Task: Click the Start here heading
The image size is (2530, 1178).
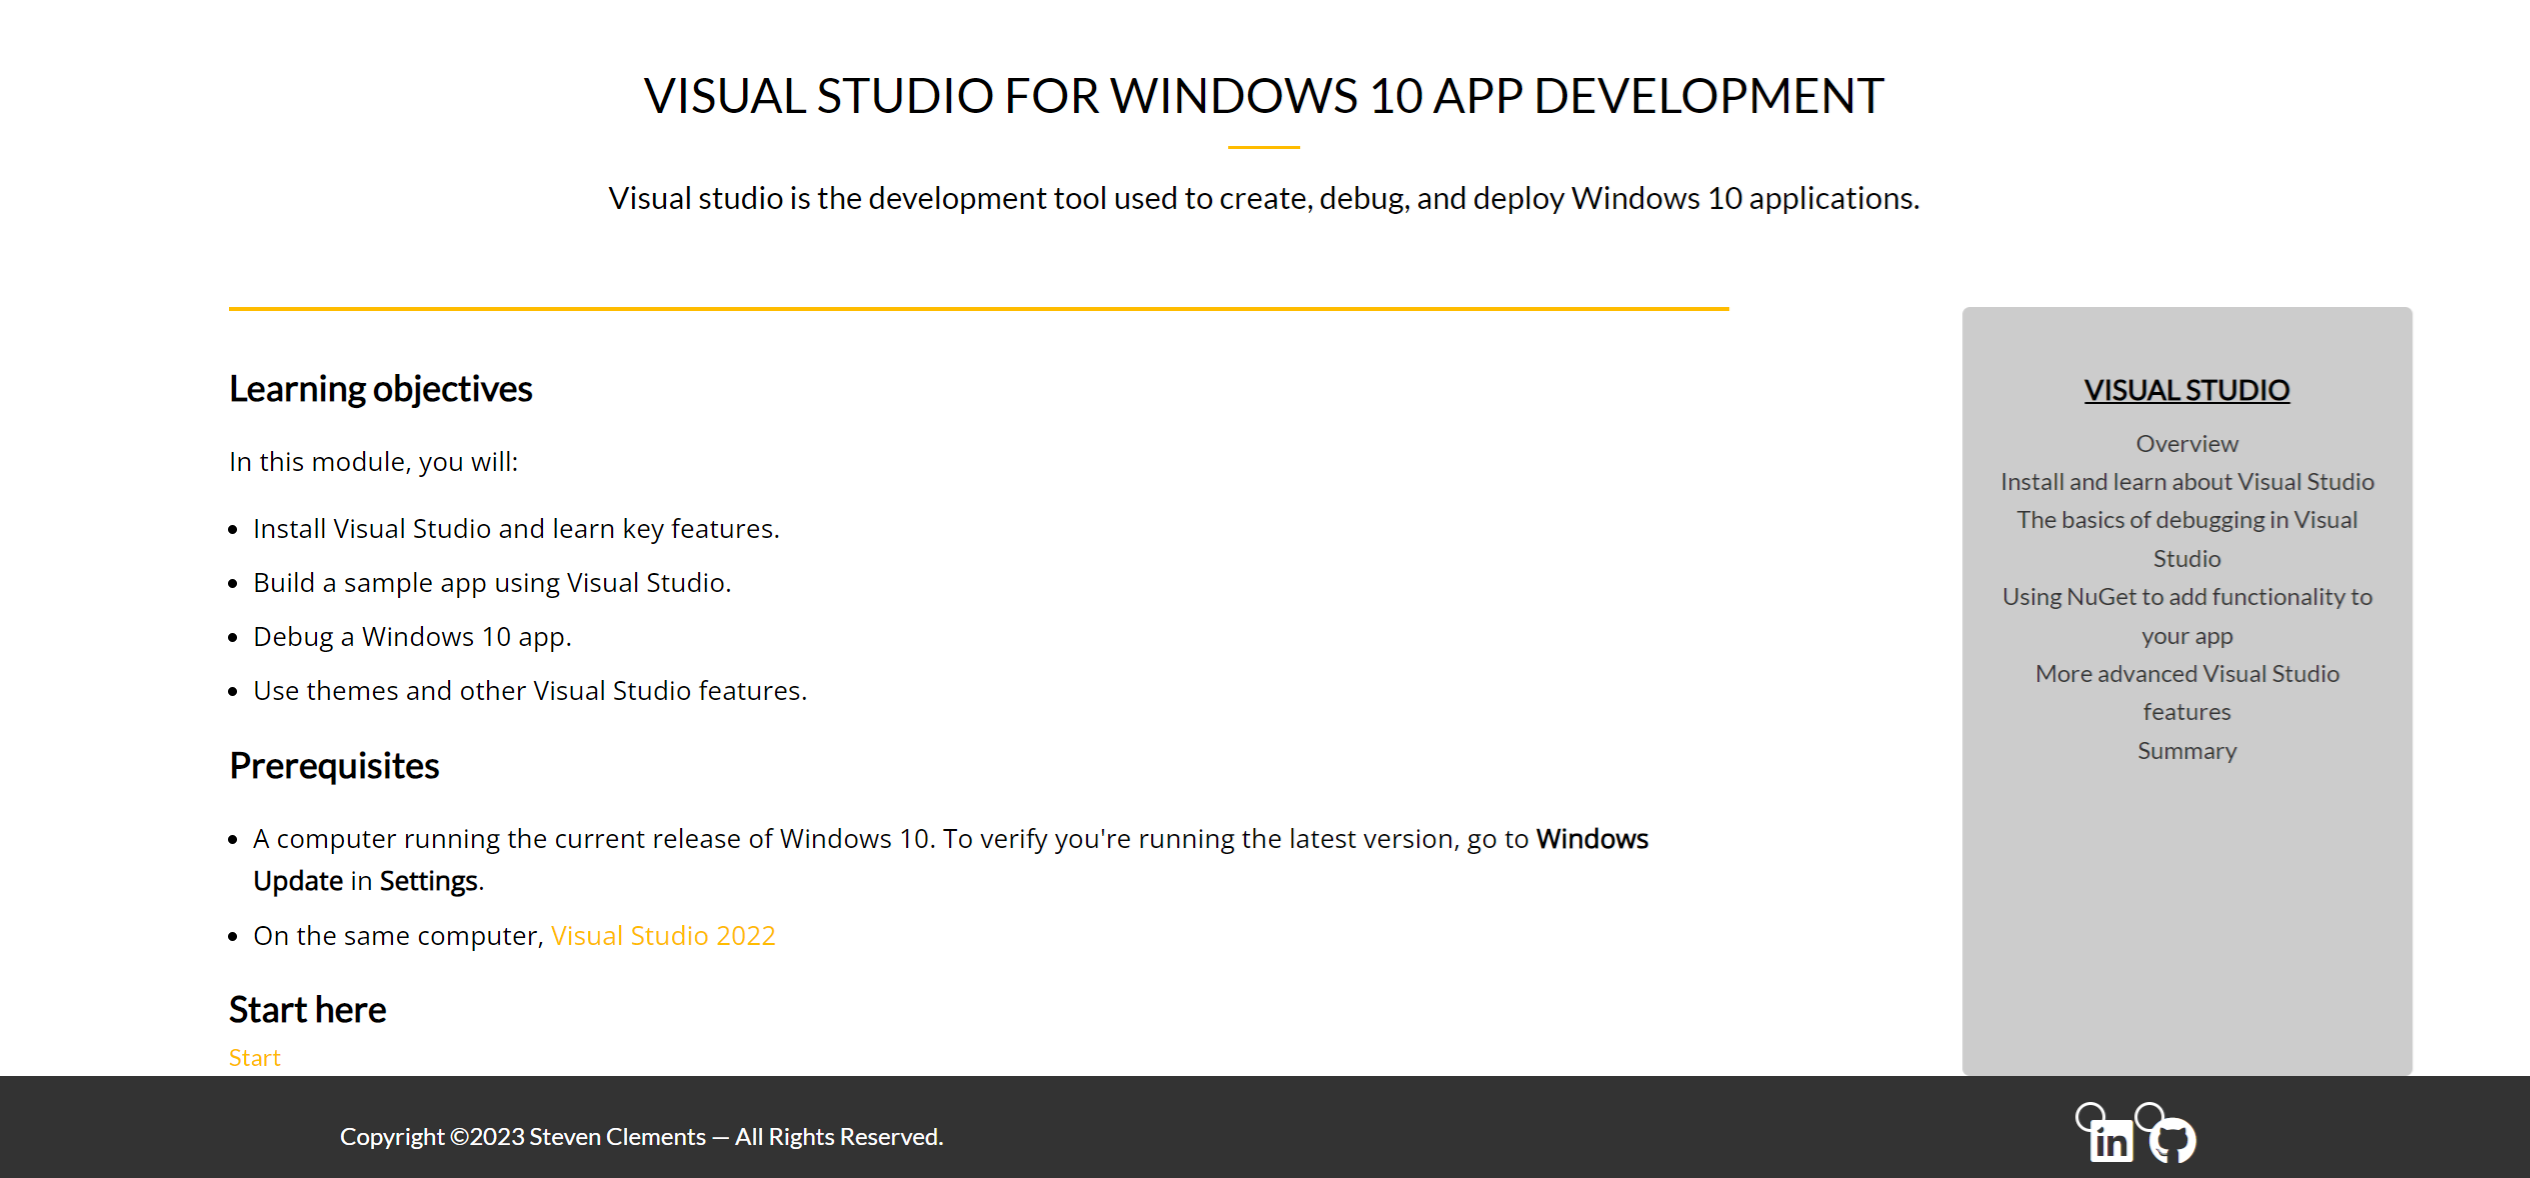Action: [x=307, y=1009]
